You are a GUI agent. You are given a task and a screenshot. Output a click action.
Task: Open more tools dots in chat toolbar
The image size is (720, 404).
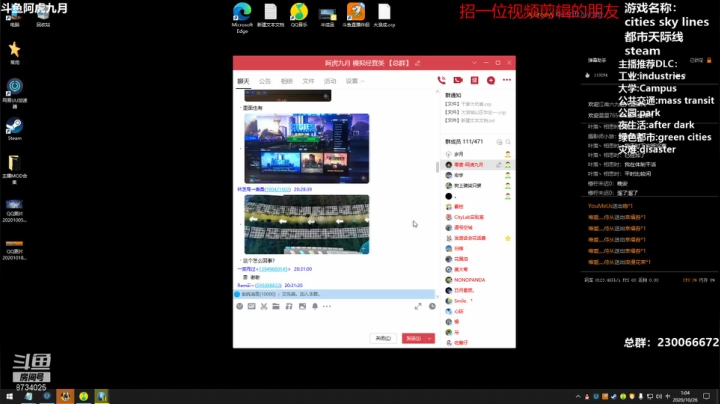pos(327,306)
